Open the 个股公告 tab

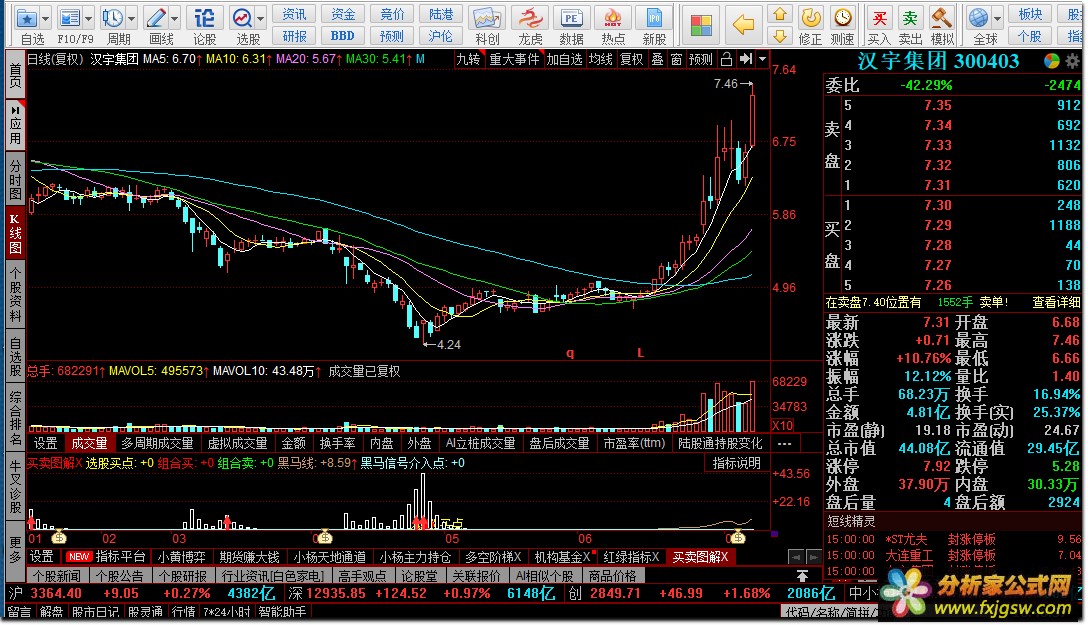pyautogui.click(x=120, y=576)
